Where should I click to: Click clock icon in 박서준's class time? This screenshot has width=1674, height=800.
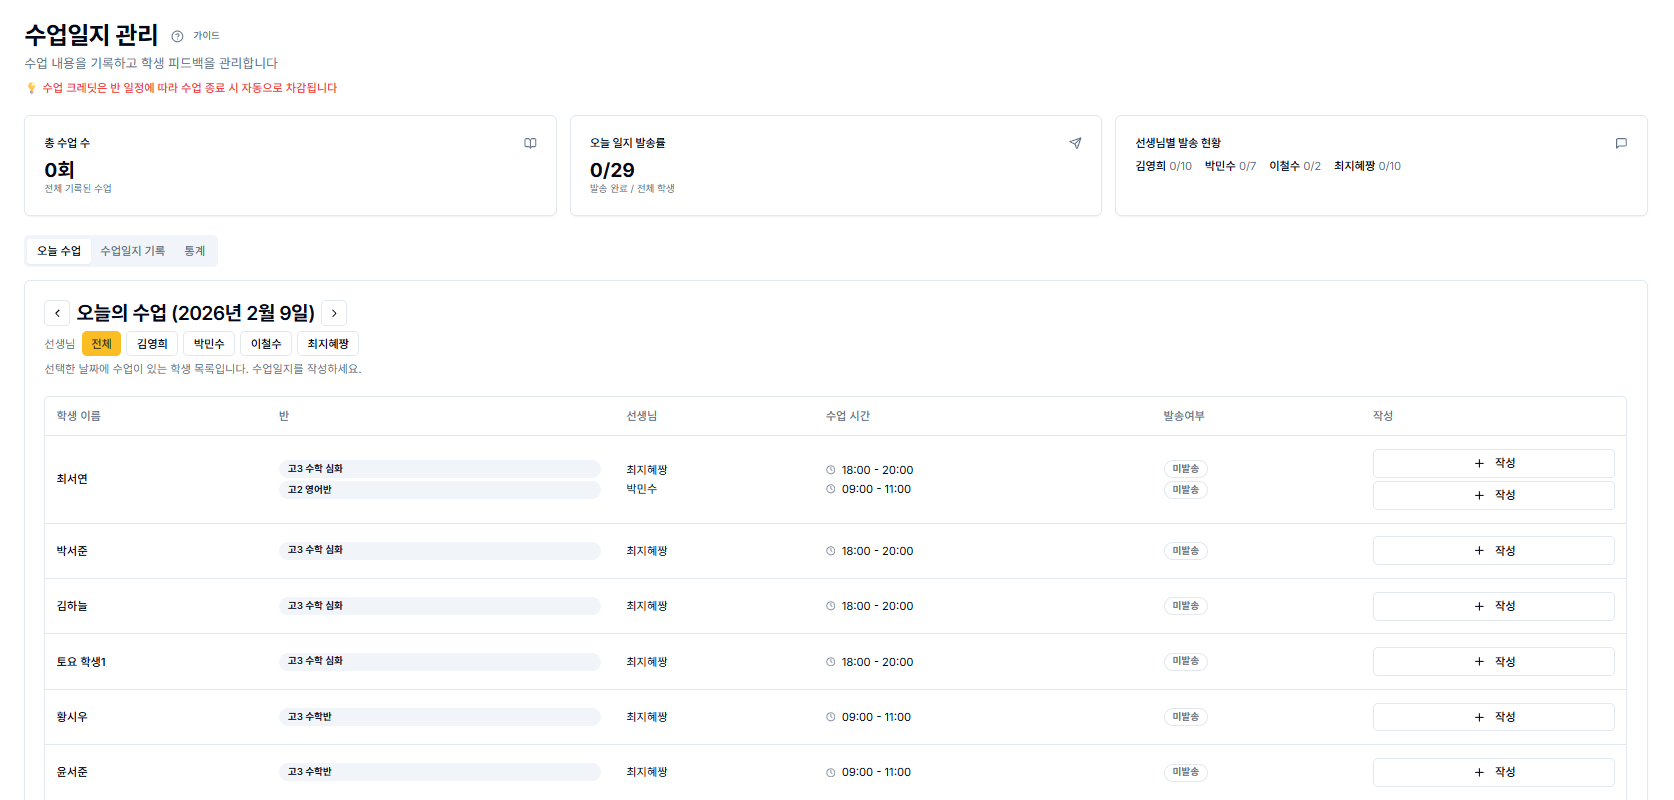click(x=830, y=551)
